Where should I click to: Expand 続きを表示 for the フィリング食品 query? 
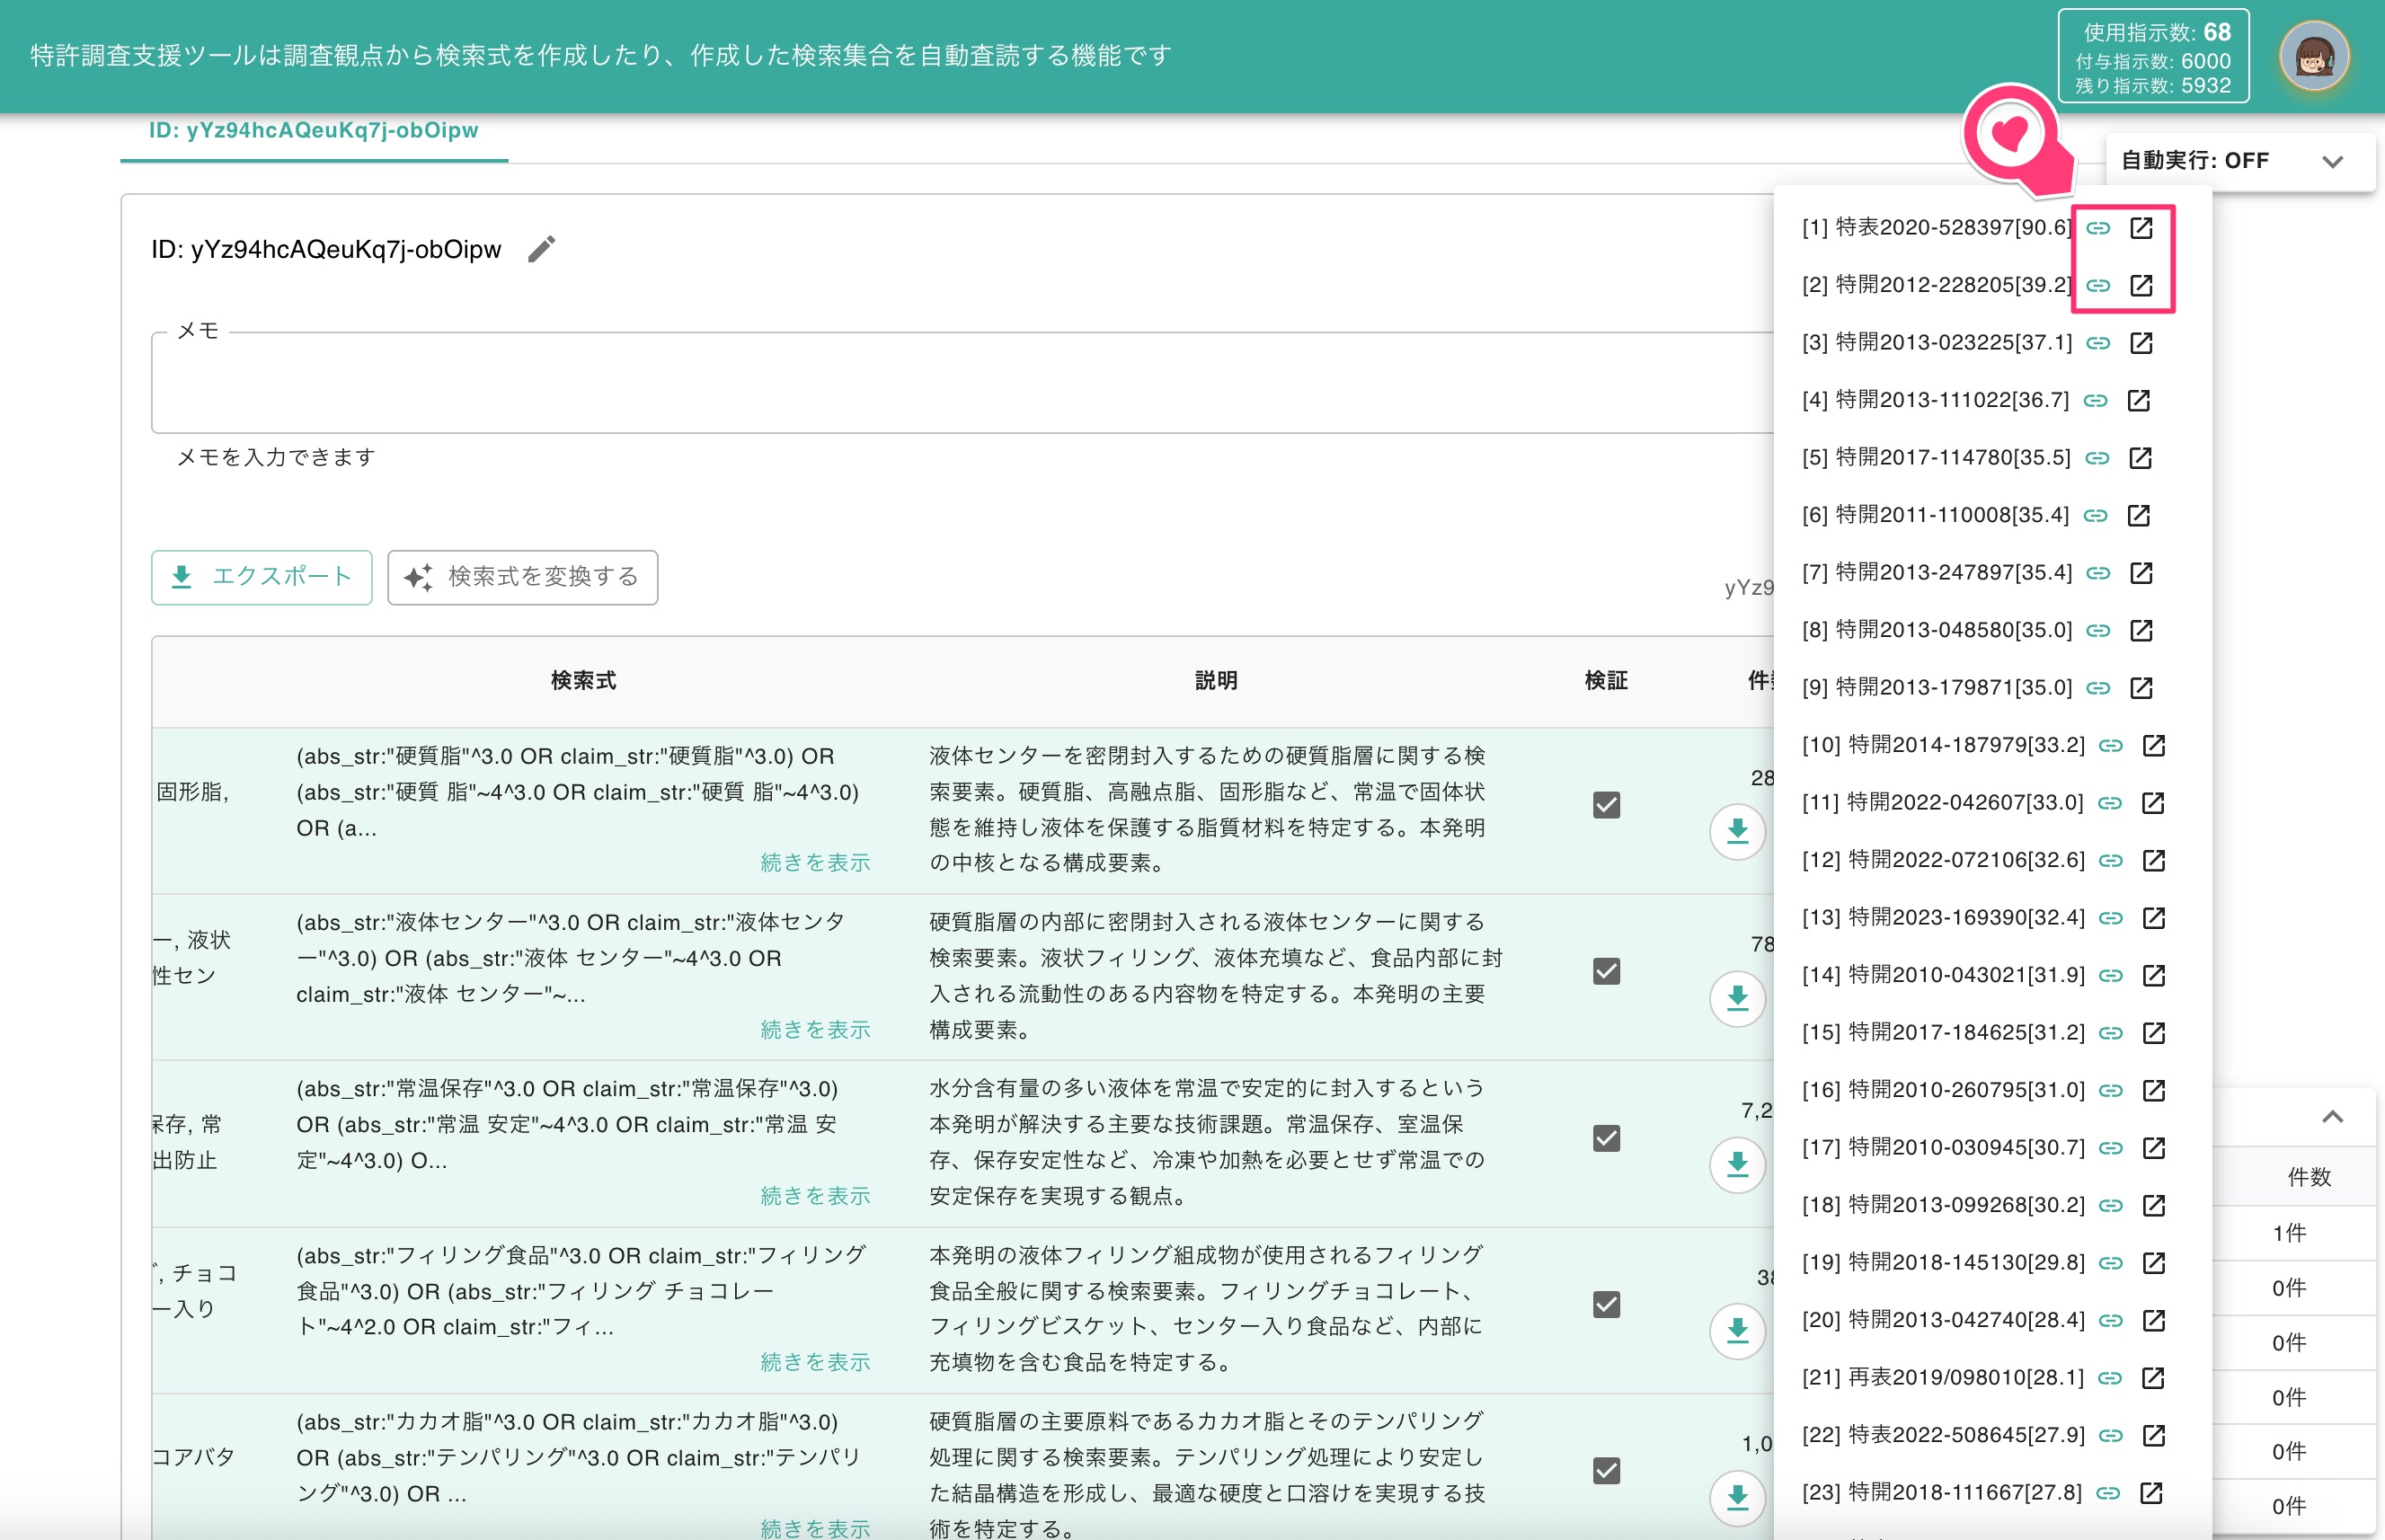pos(815,1362)
